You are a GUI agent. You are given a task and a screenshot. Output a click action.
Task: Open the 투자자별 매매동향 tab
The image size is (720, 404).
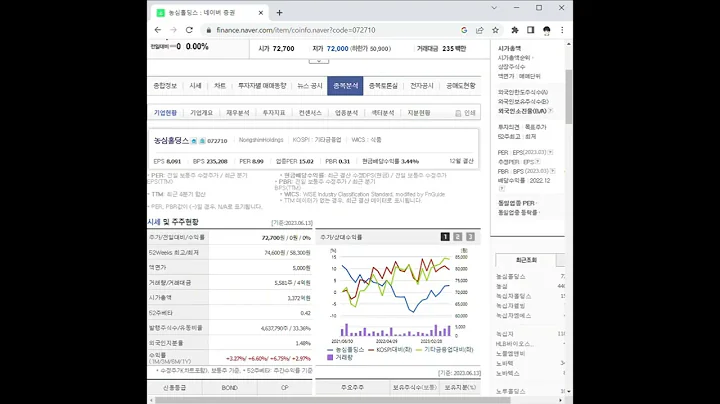click(262, 86)
